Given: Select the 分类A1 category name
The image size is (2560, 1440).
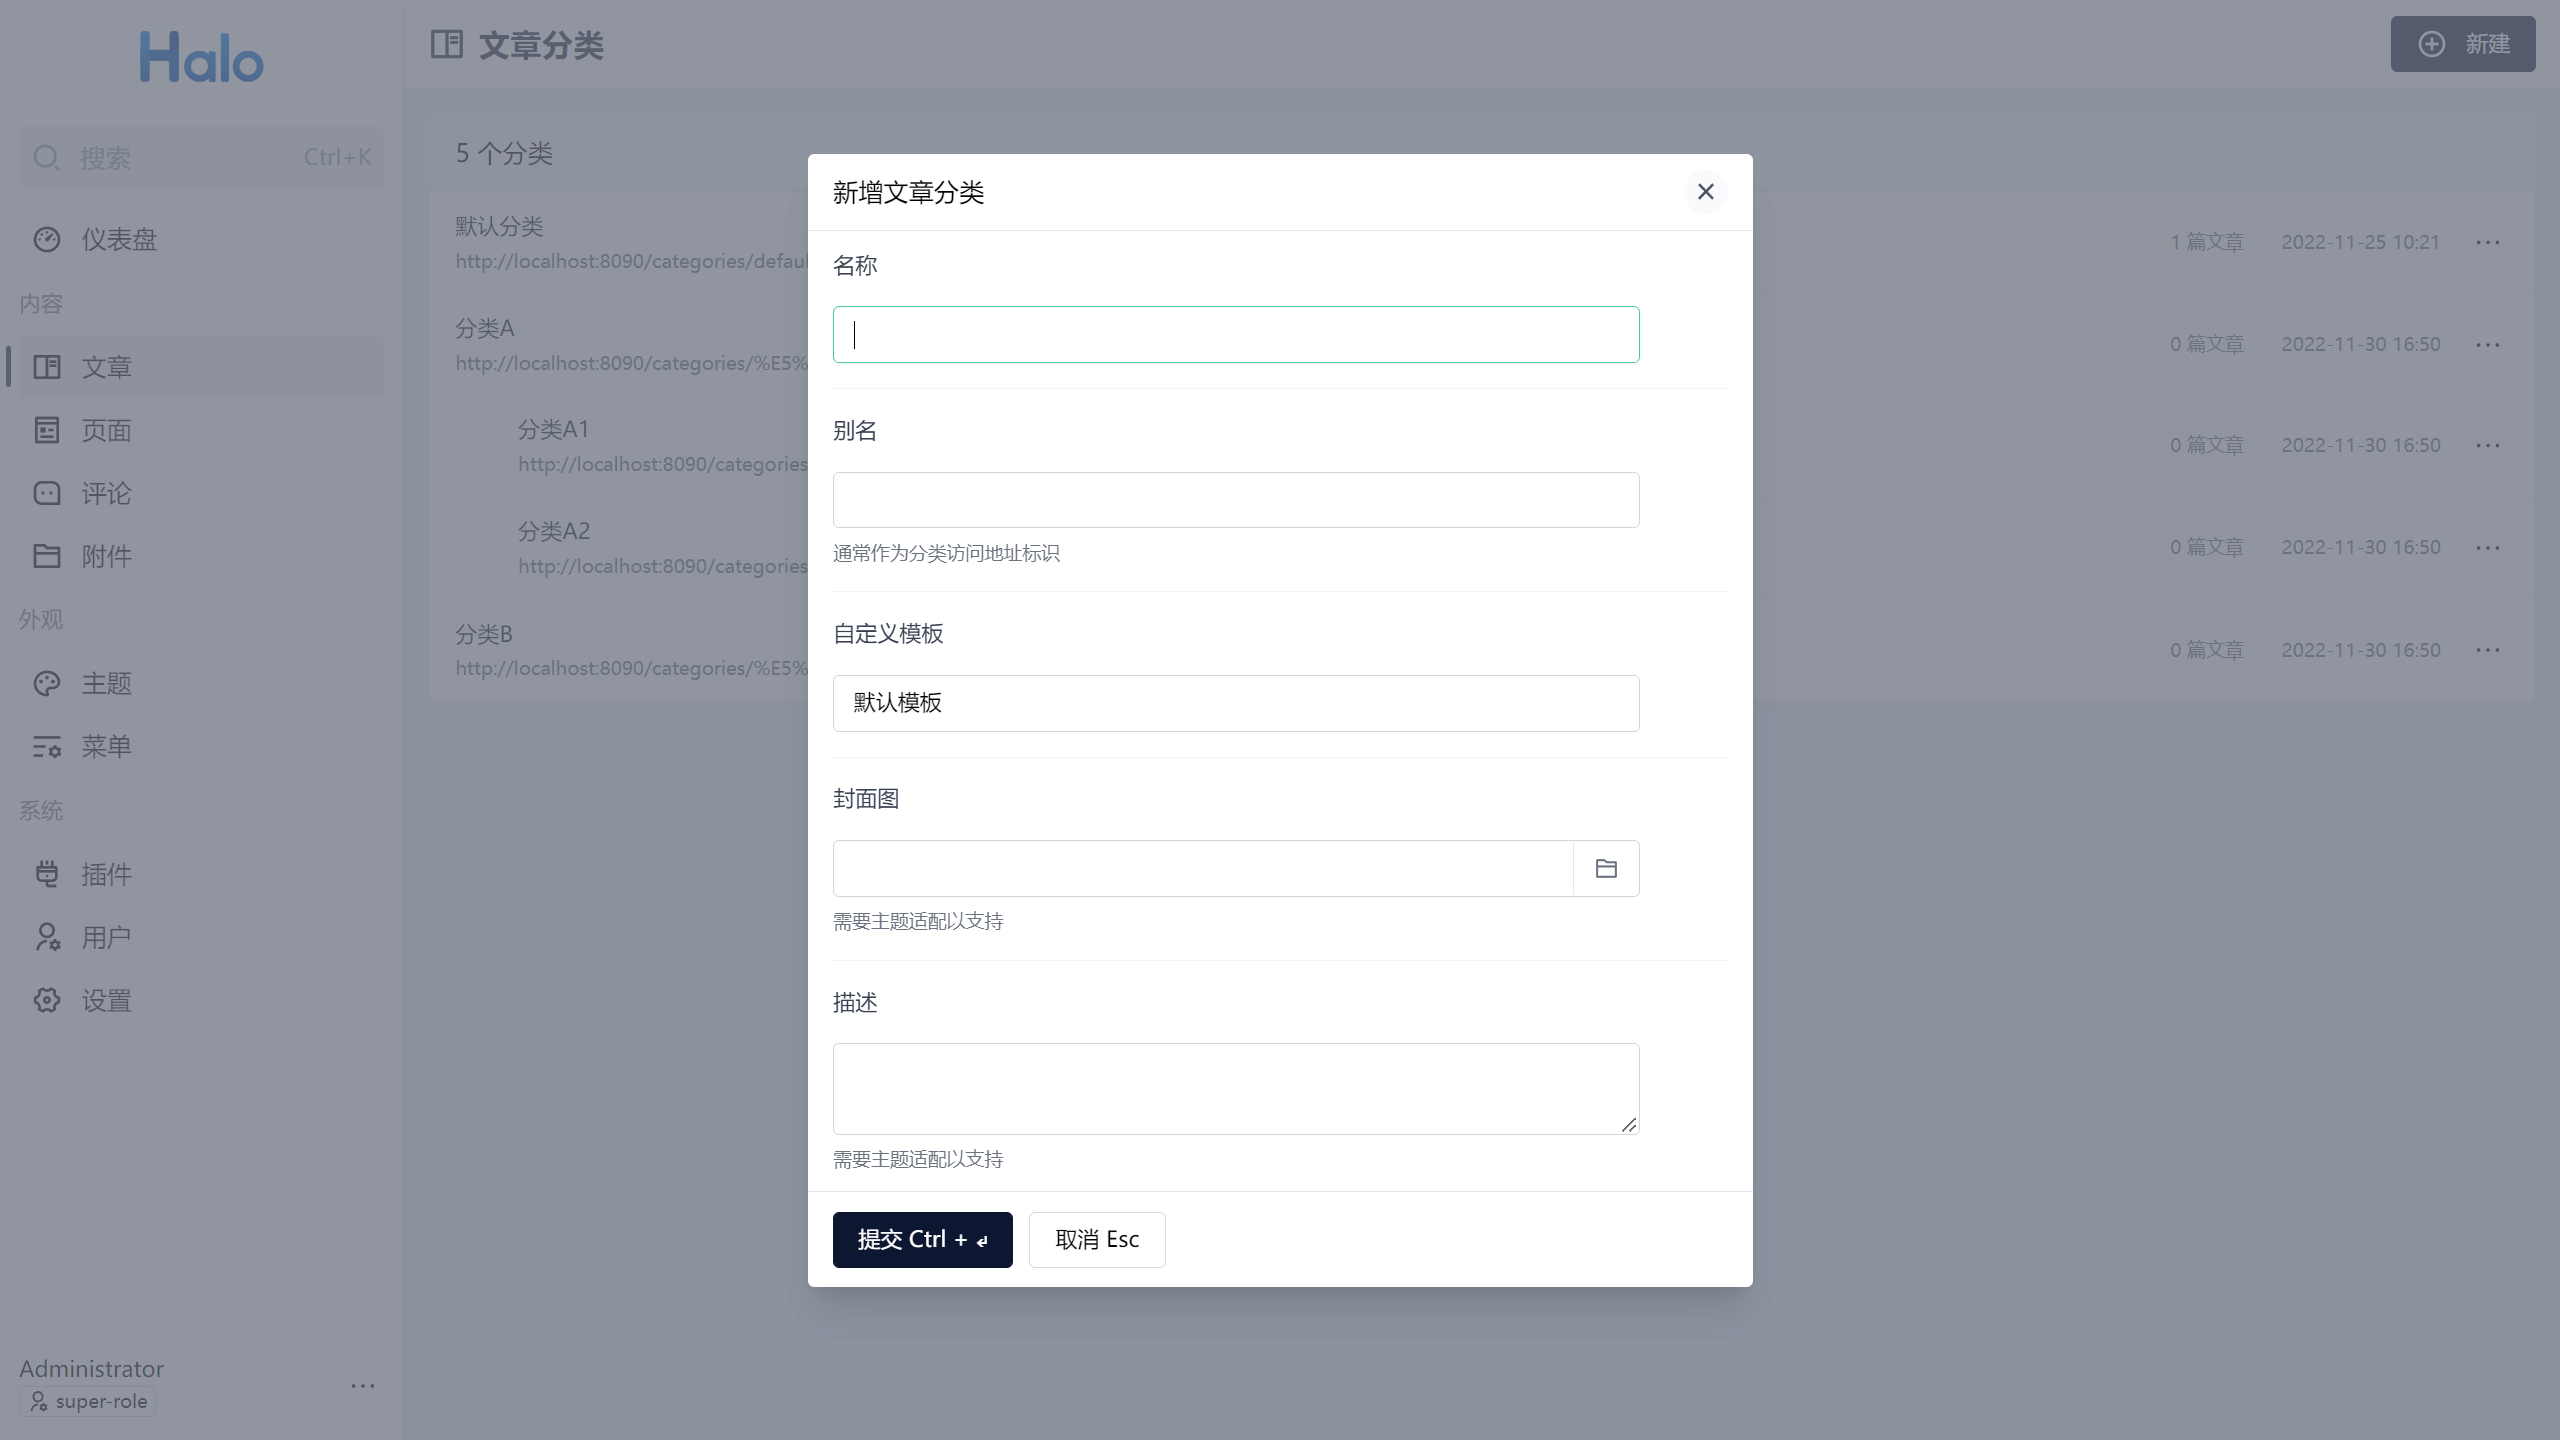Looking at the screenshot, I should [x=554, y=429].
